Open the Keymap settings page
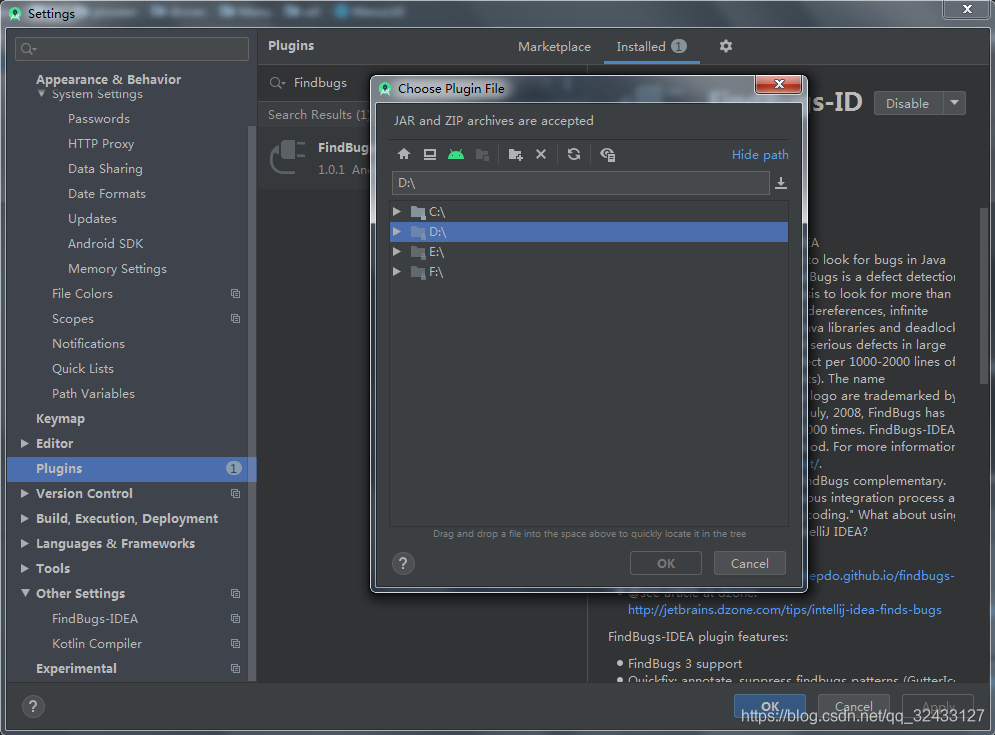The width and height of the screenshot is (995, 735). (x=60, y=418)
